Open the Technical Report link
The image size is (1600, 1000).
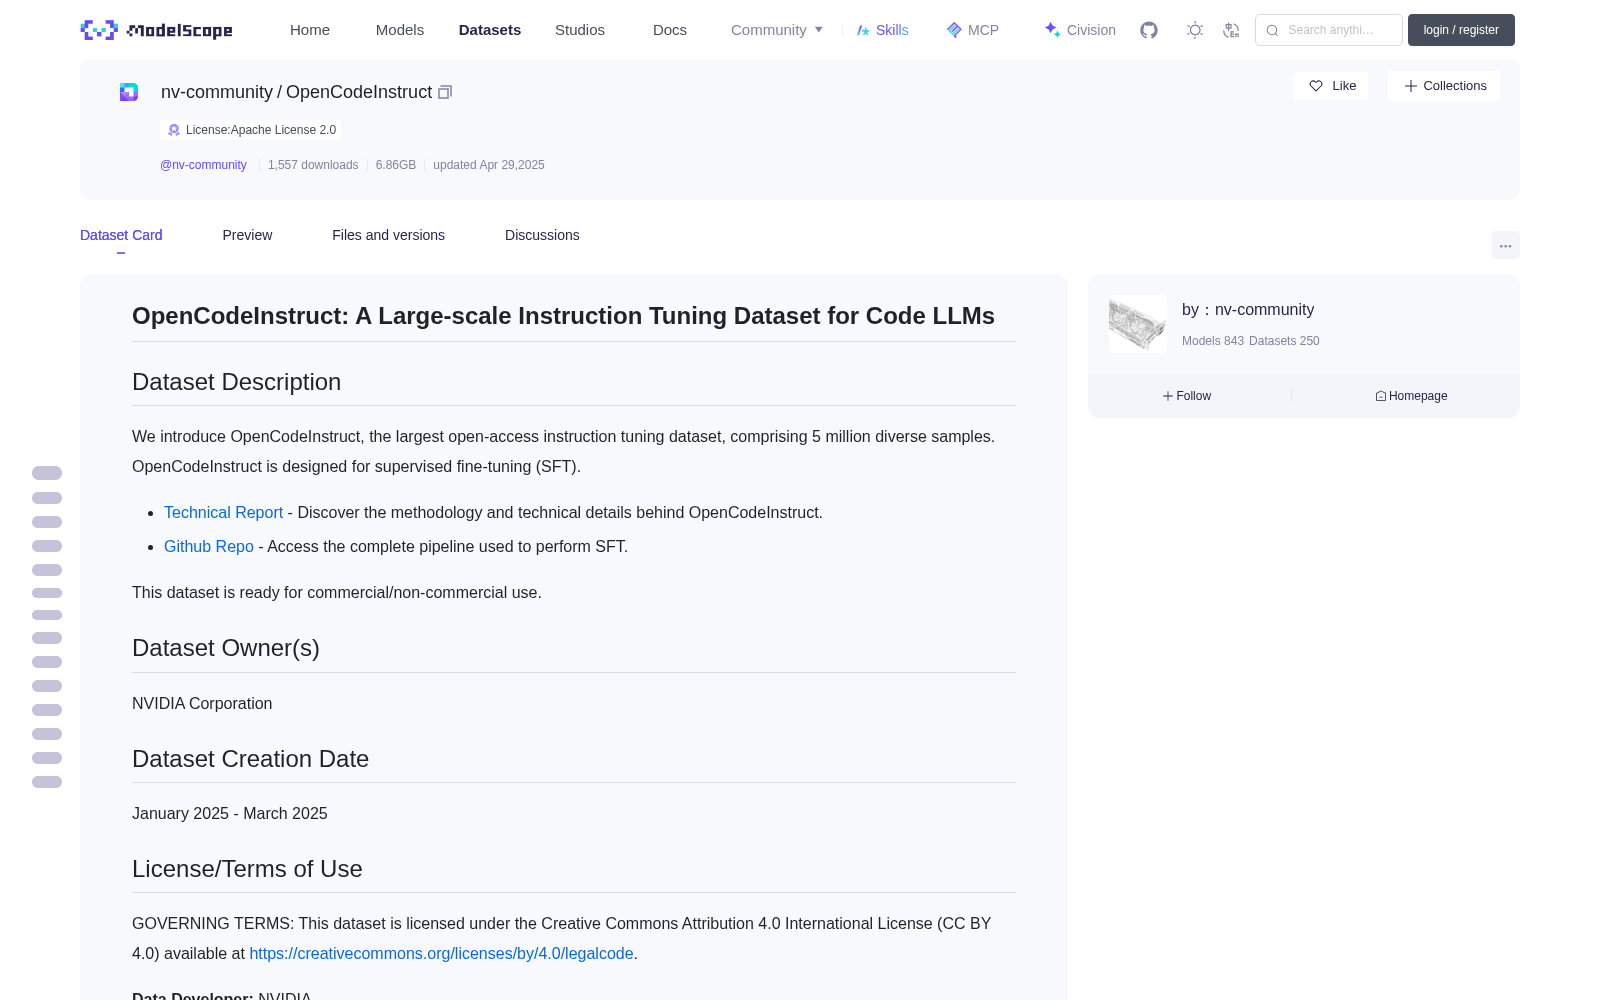(223, 512)
